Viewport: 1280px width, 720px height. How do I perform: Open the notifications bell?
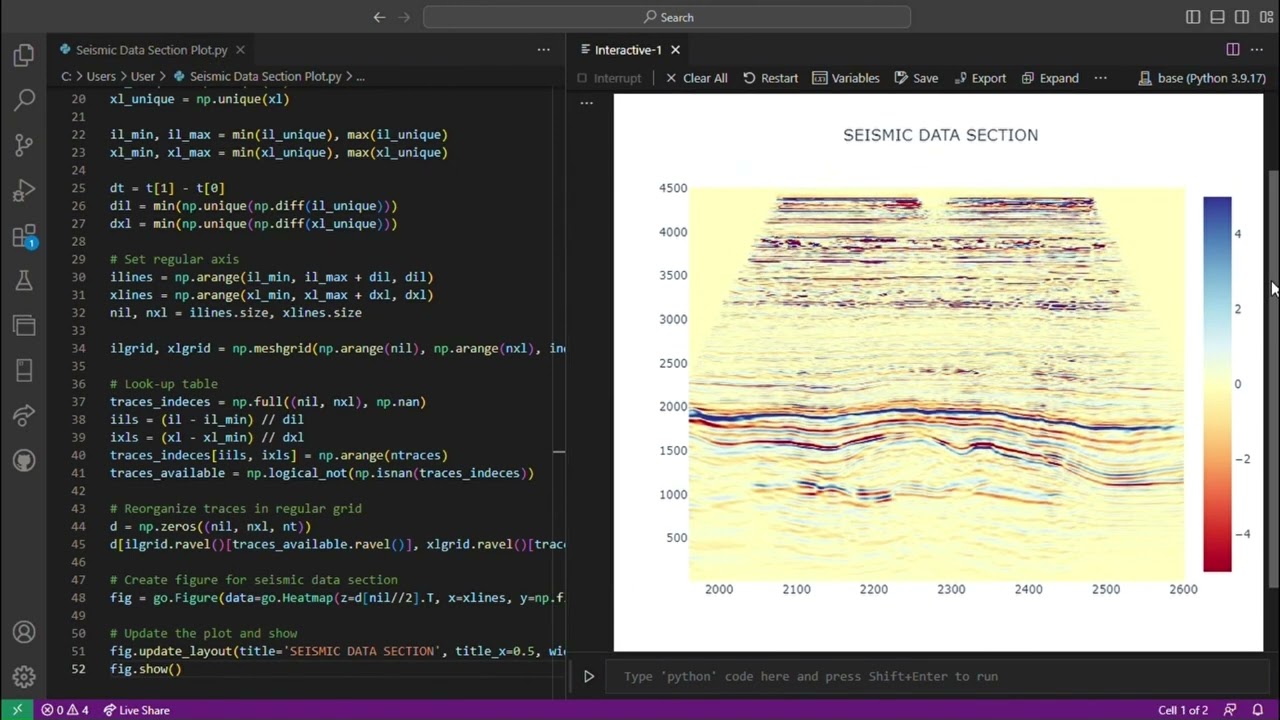click(x=1258, y=710)
